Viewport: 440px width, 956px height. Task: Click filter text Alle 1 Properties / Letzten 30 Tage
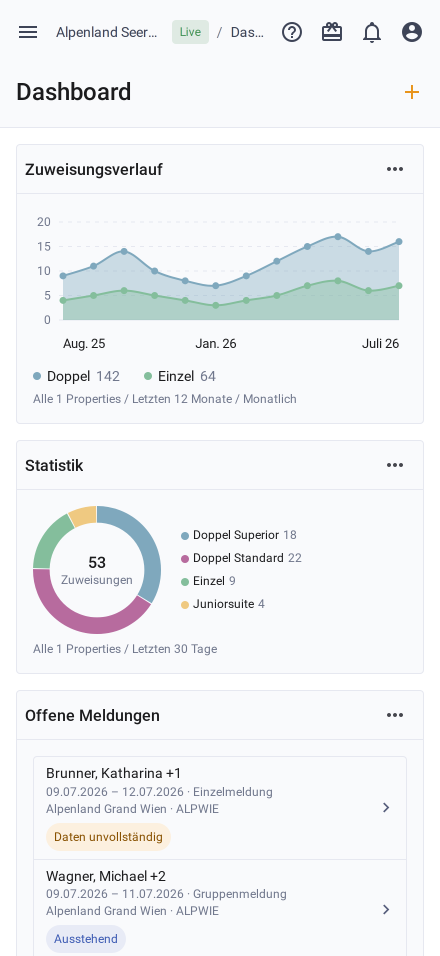point(125,649)
